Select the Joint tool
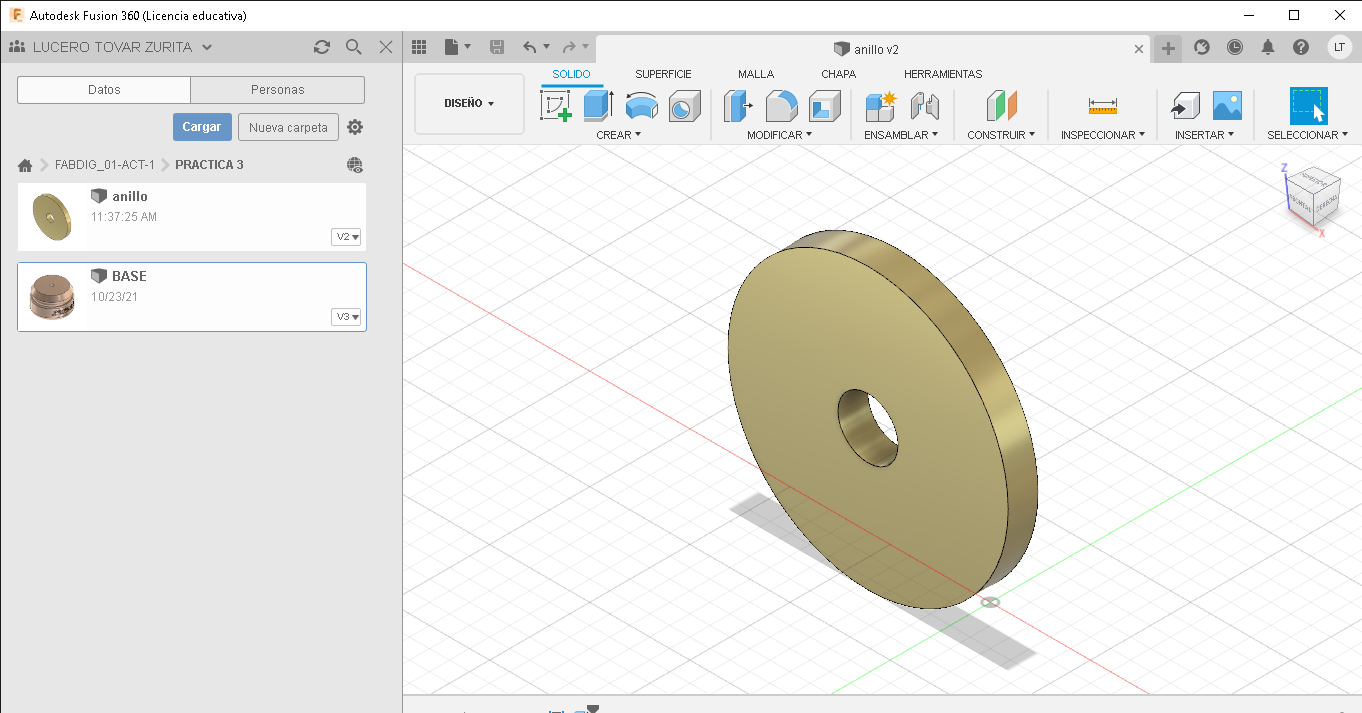 point(924,105)
